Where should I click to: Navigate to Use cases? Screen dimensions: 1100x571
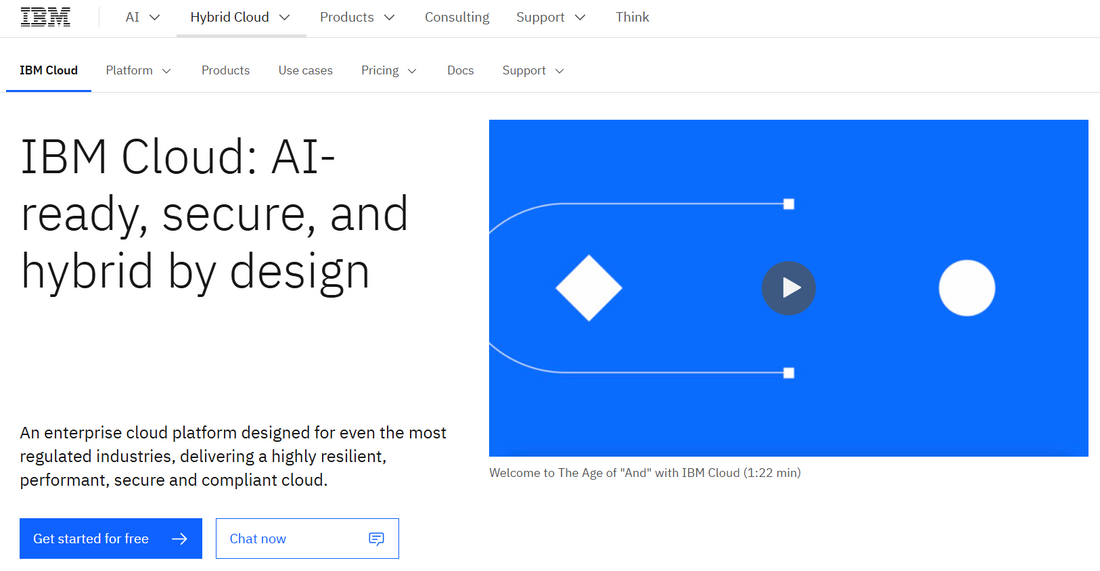click(x=305, y=71)
